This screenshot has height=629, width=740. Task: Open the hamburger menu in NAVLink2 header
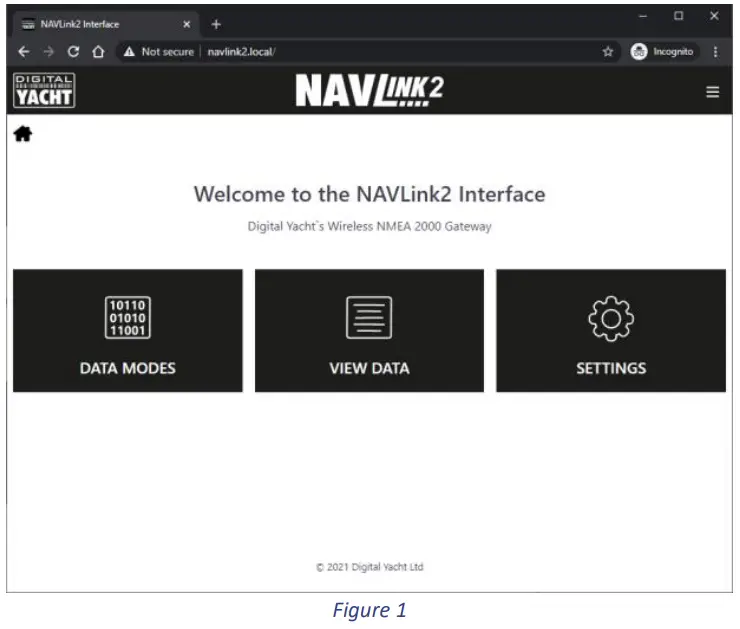click(713, 92)
